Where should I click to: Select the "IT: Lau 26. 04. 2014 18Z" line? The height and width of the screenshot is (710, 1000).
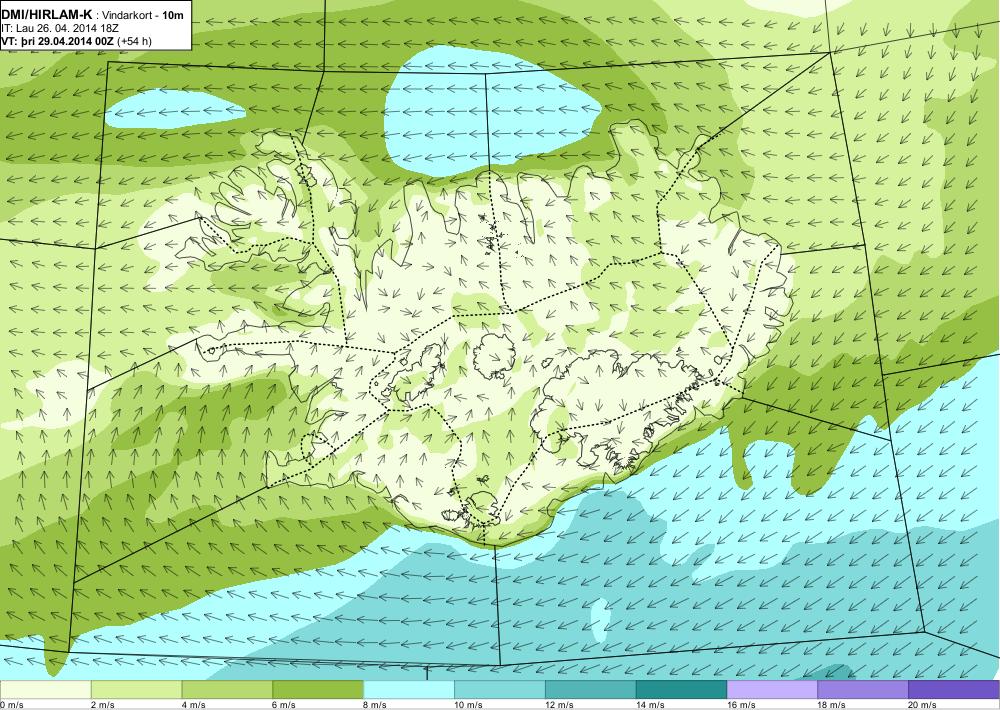pos(59,28)
